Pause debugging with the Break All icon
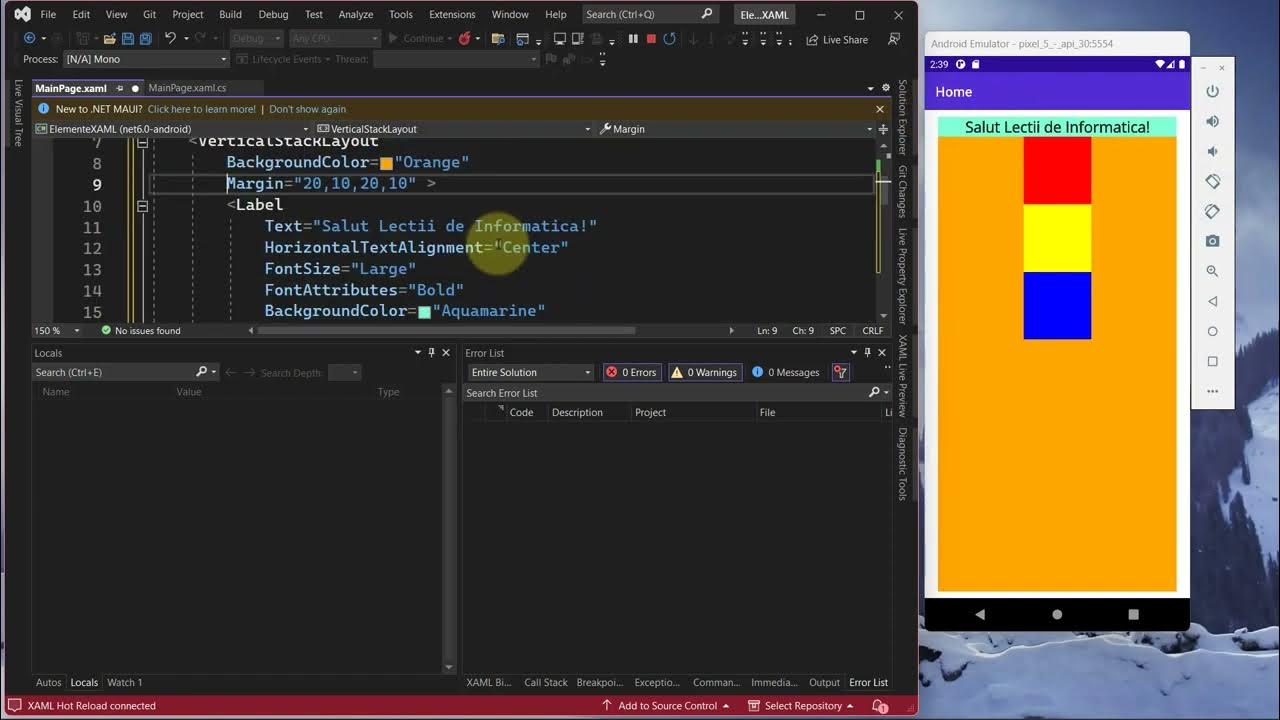Viewport: 1280px width, 720px height. 633,39
